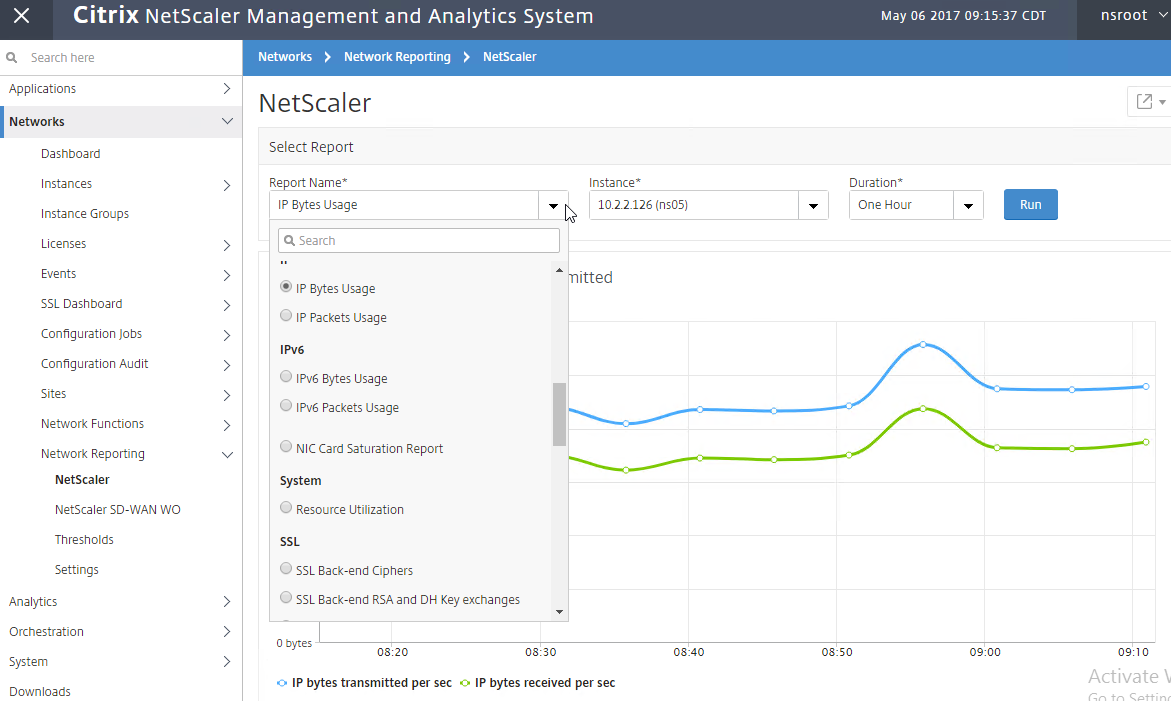Choose the IPv6 Bytes Usage report
1171x701 pixels.
pyautogui.click(x=286, y=377)
